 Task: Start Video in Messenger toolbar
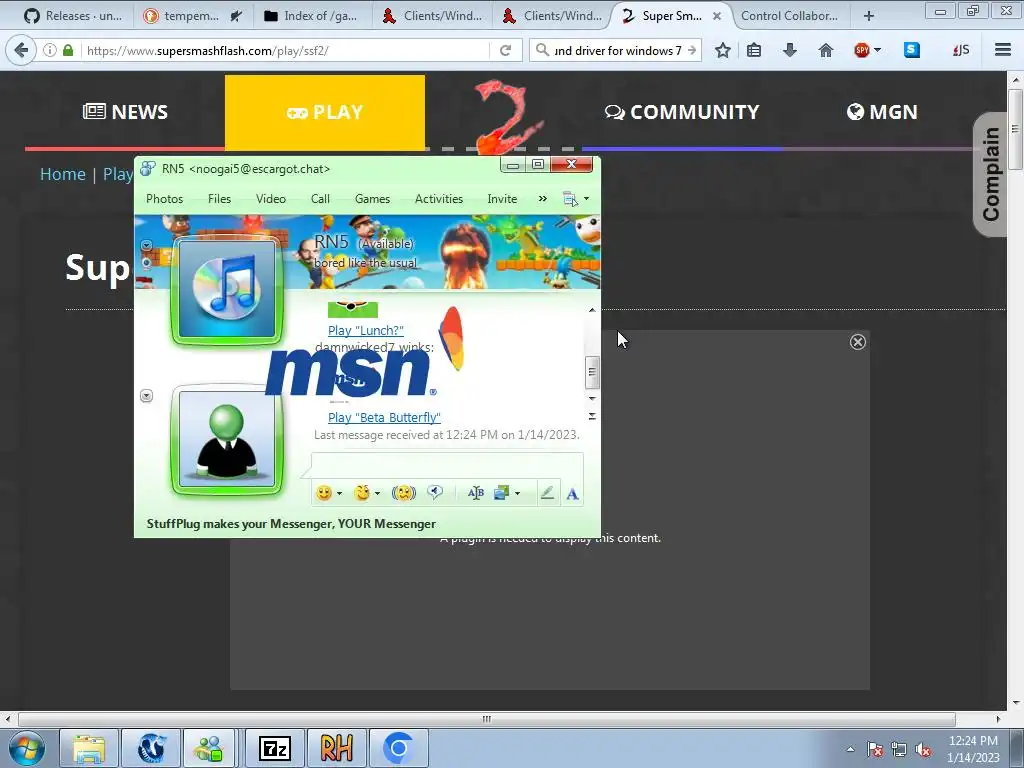click(271, 199)
